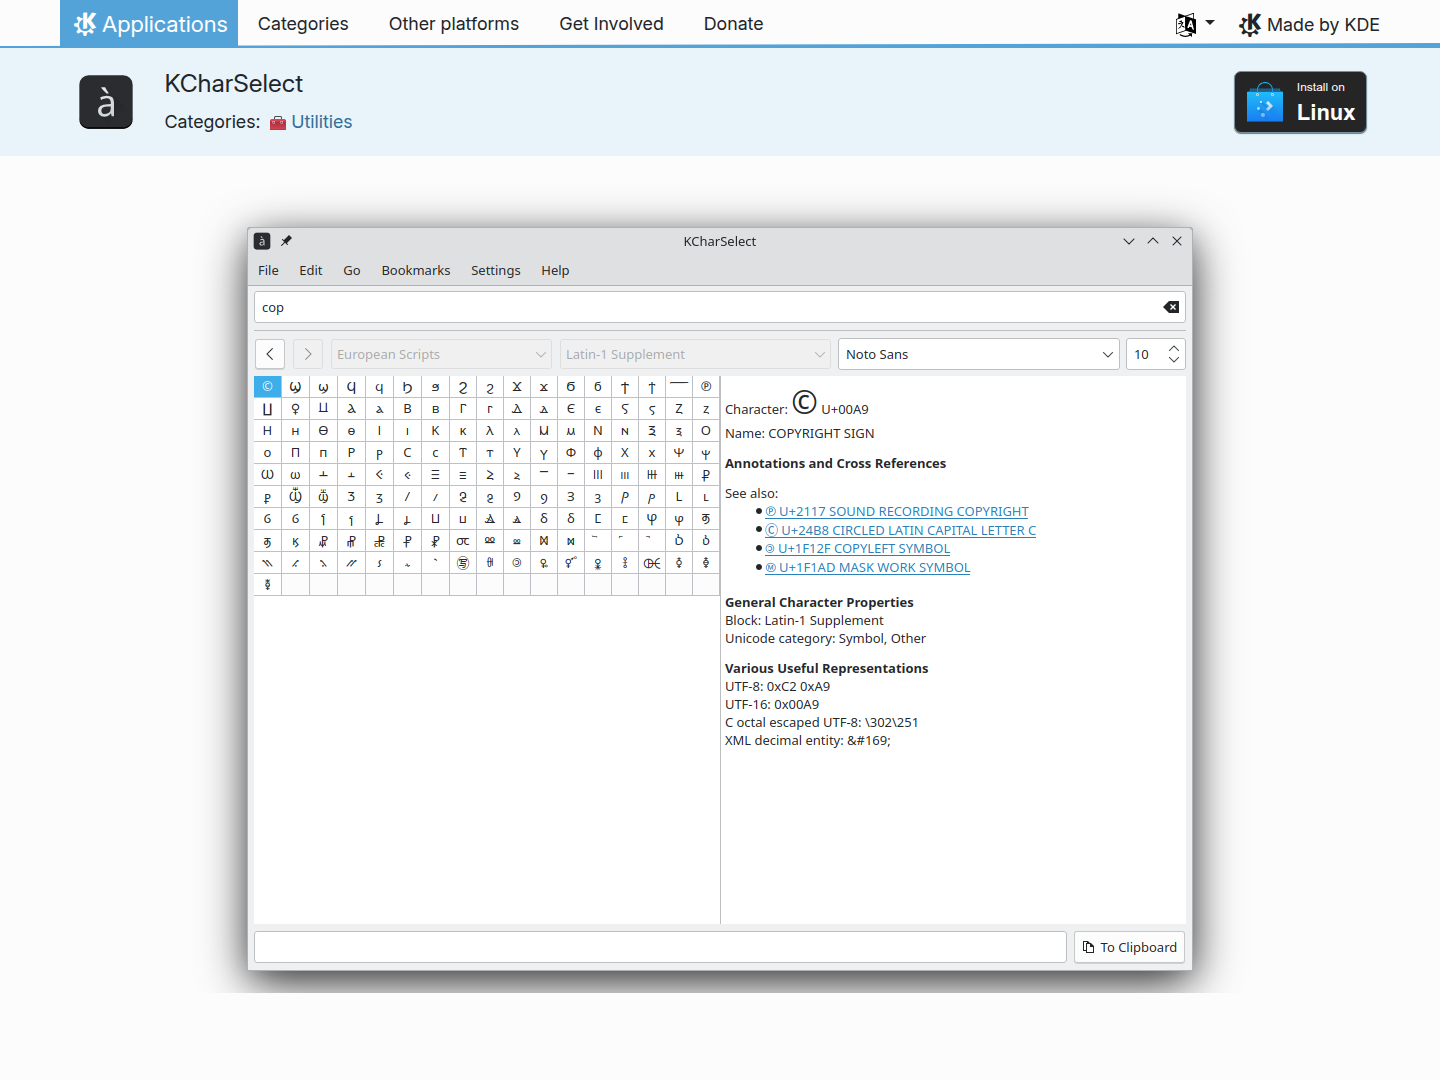This screenshot has width=1440, height=1080.
Task: Go to the Categories page
Action: click(303, 23)
